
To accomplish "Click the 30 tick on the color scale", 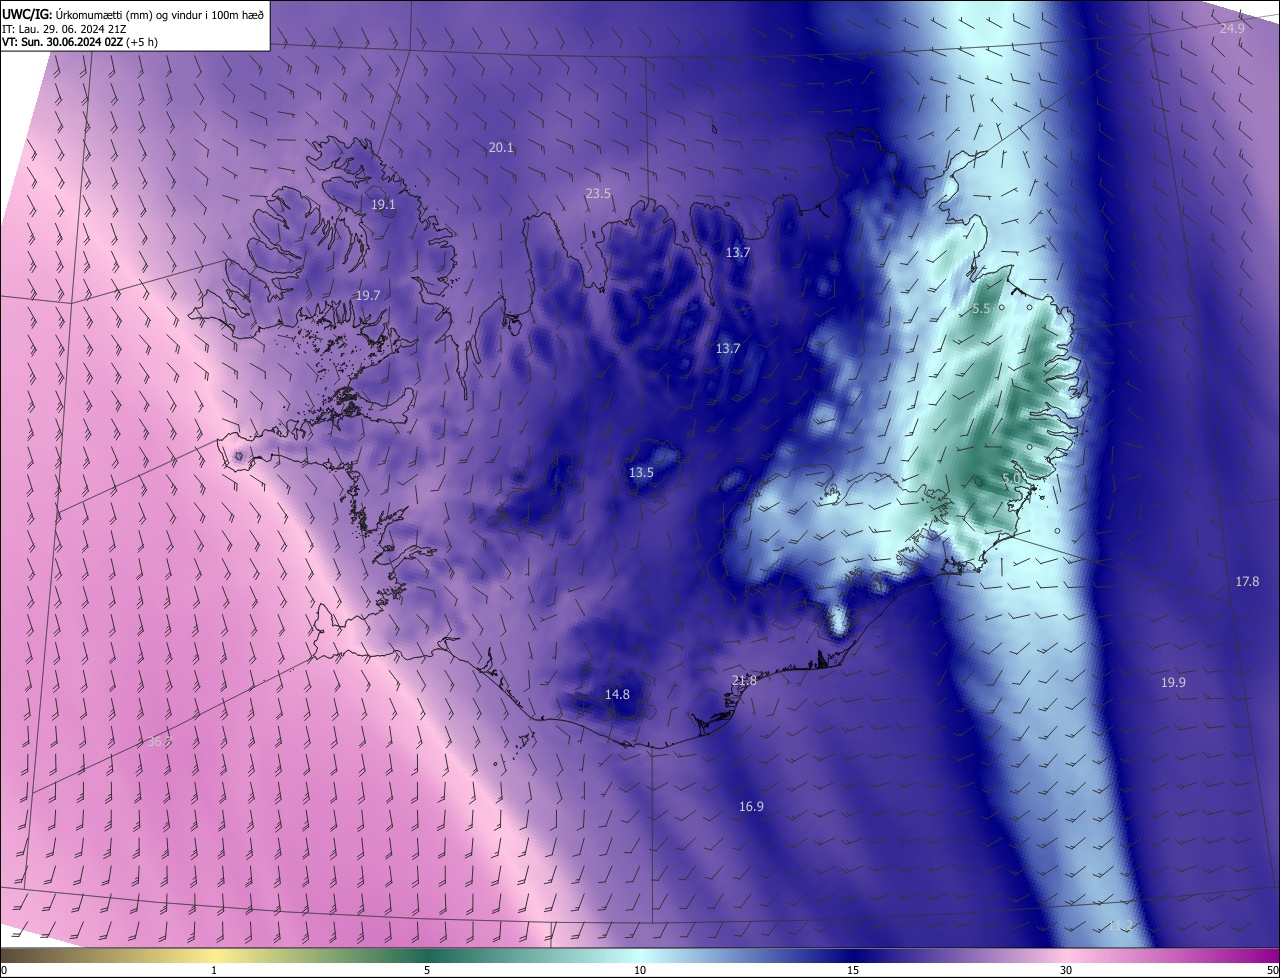I will [x=1066, y=971].
